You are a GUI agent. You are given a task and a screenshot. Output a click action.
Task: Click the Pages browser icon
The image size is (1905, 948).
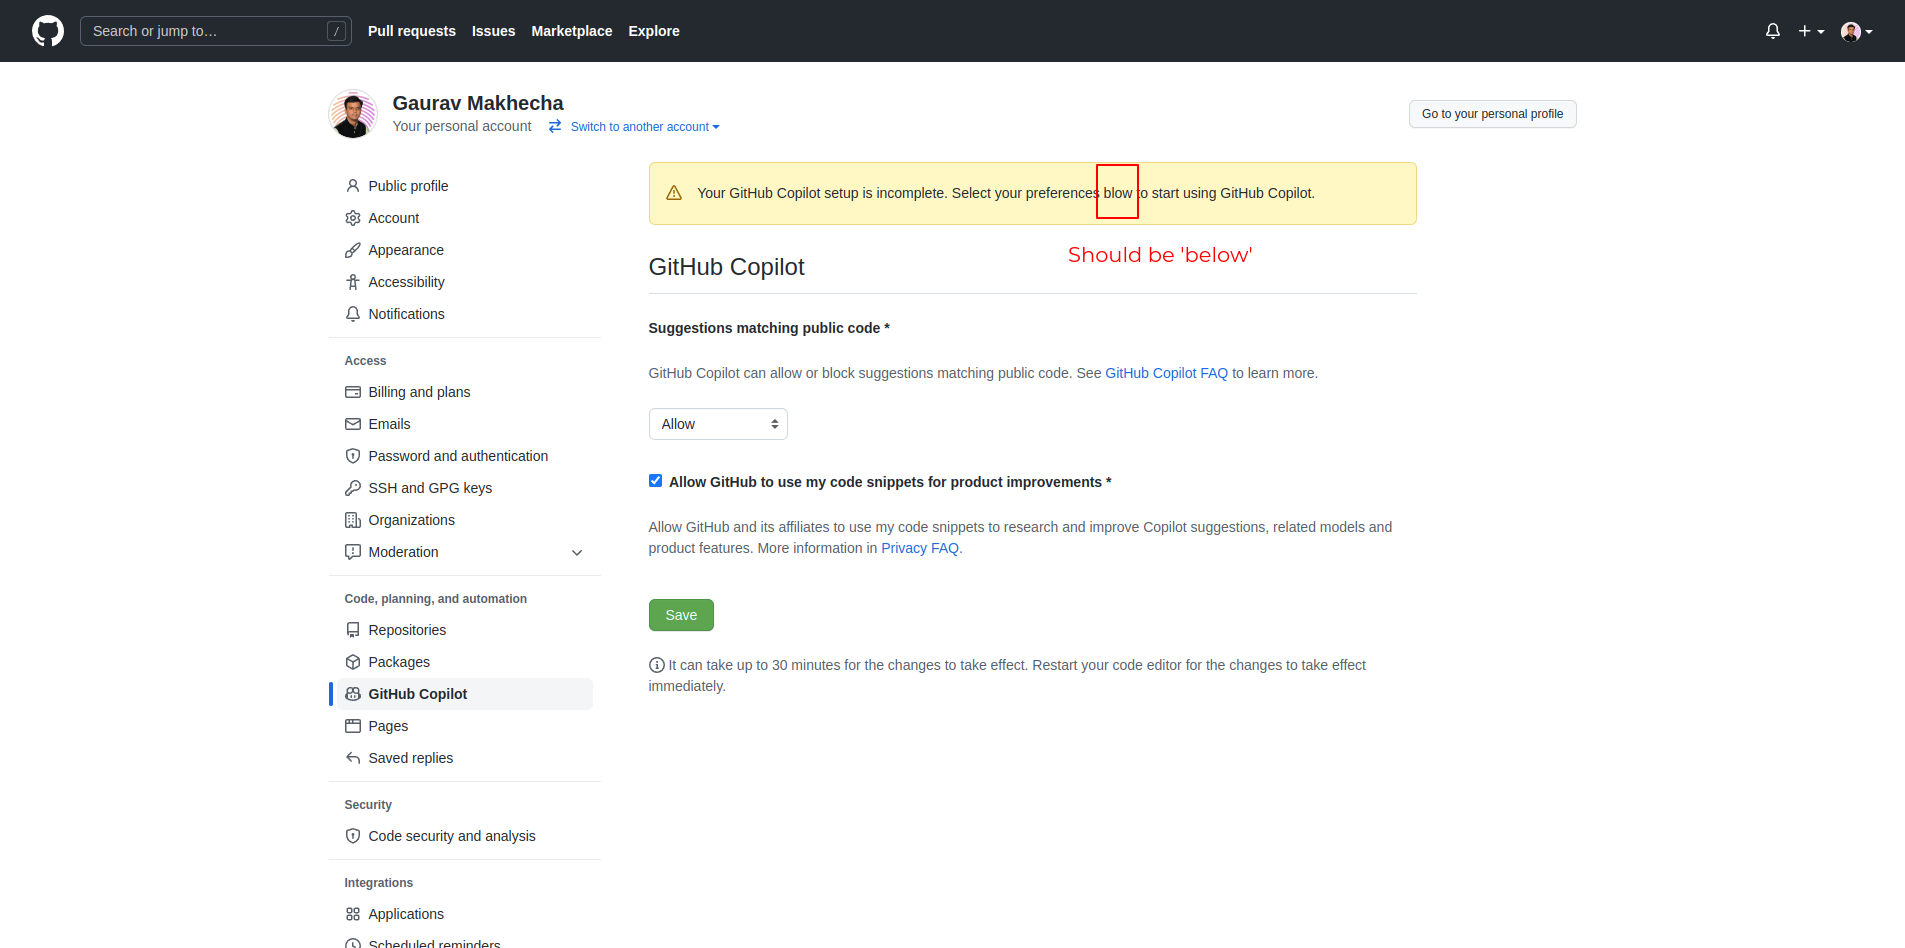353,726
